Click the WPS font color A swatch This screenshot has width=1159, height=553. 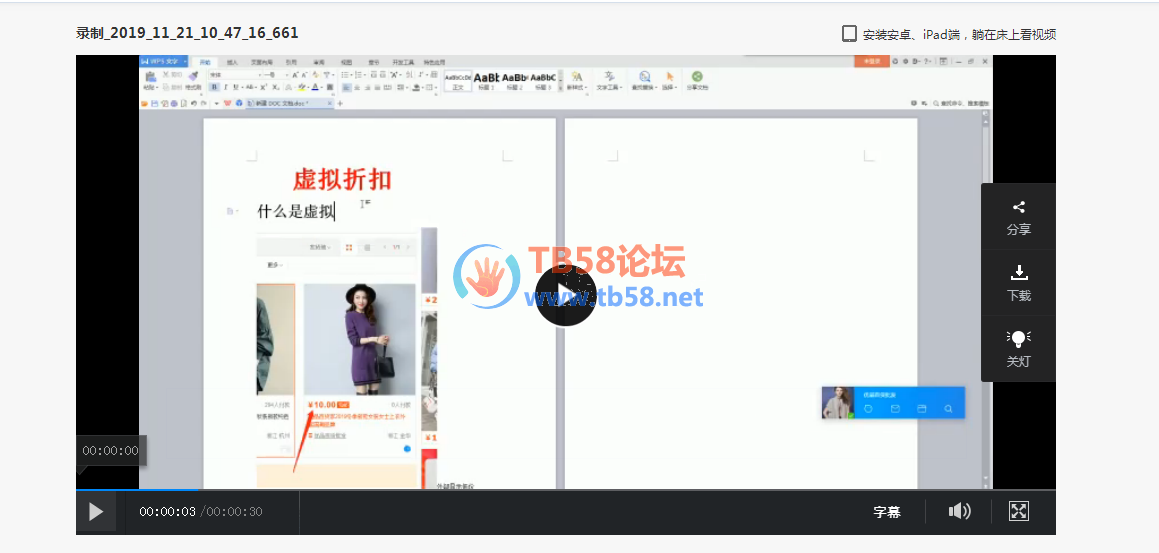(315, 87)
